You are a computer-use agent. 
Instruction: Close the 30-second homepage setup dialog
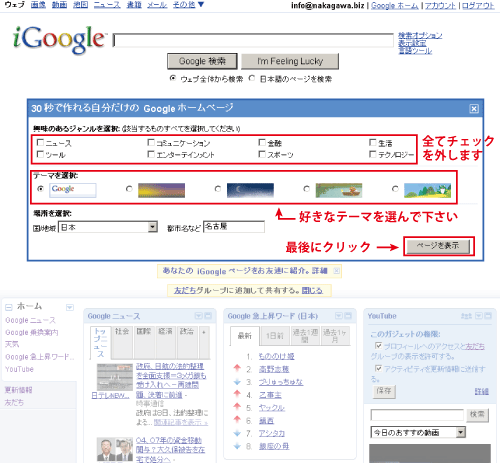(x=474, y=109)
